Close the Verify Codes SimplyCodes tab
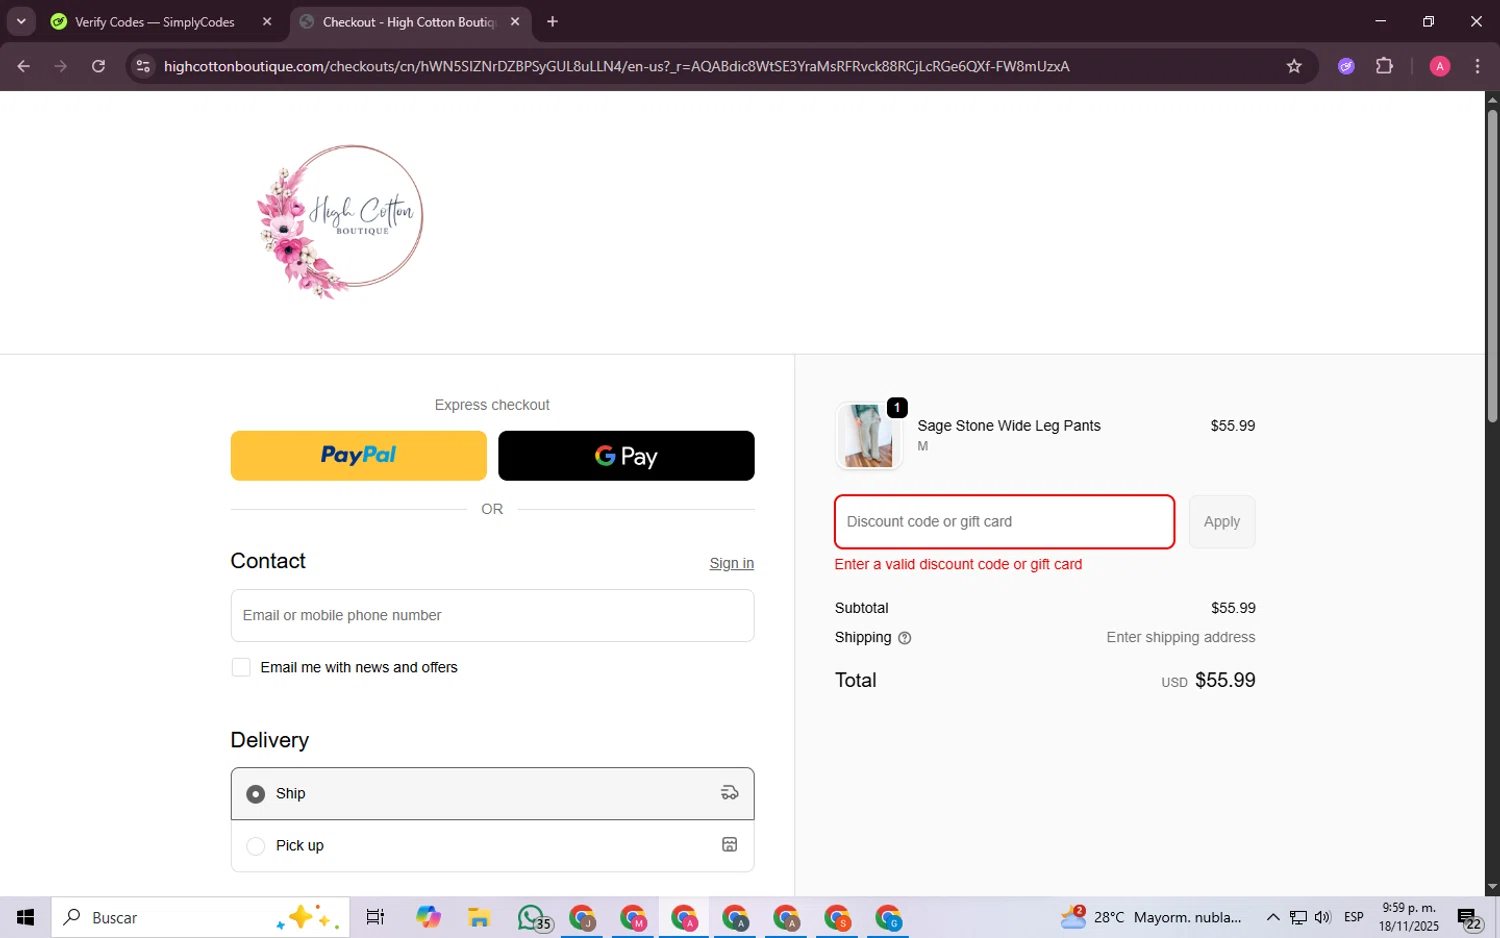The height and width of the screenshot is (938, 1500). (x=267, y=22)
